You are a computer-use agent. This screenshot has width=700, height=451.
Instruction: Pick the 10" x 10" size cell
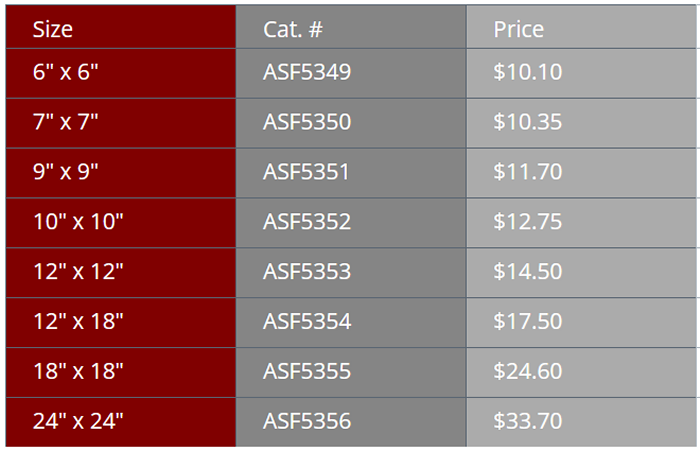click(78, 222)
